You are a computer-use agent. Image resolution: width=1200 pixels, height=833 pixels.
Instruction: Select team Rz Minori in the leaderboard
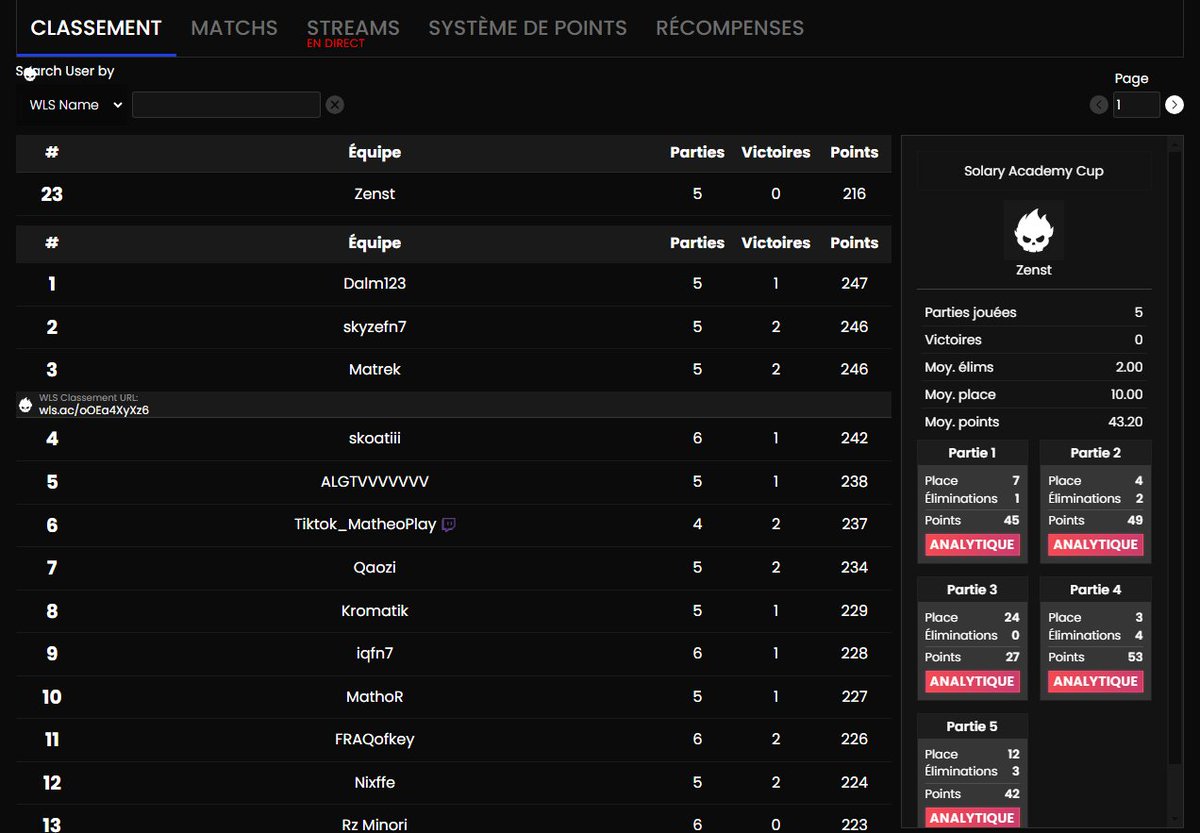point(453,820)
